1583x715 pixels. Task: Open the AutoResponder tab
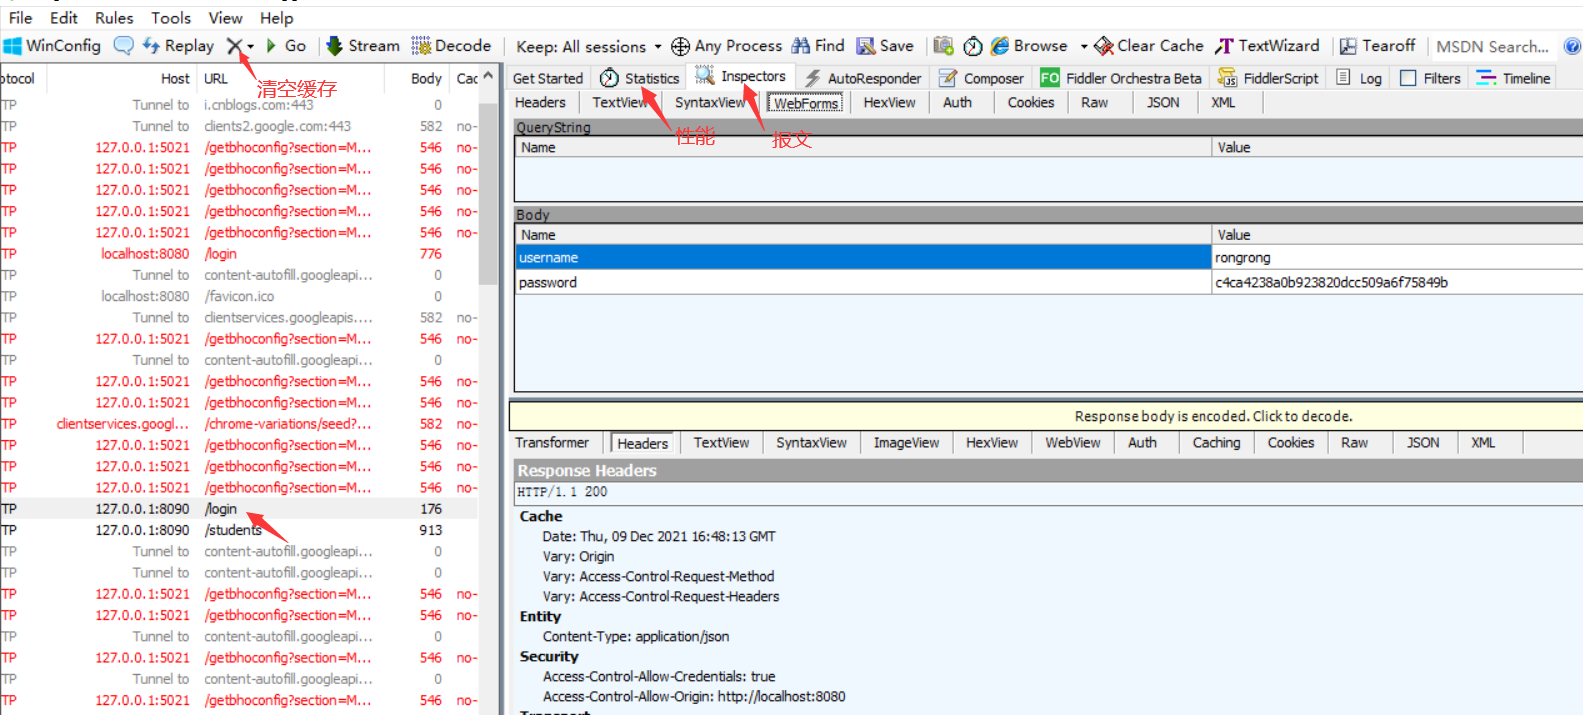click(864, 78)
